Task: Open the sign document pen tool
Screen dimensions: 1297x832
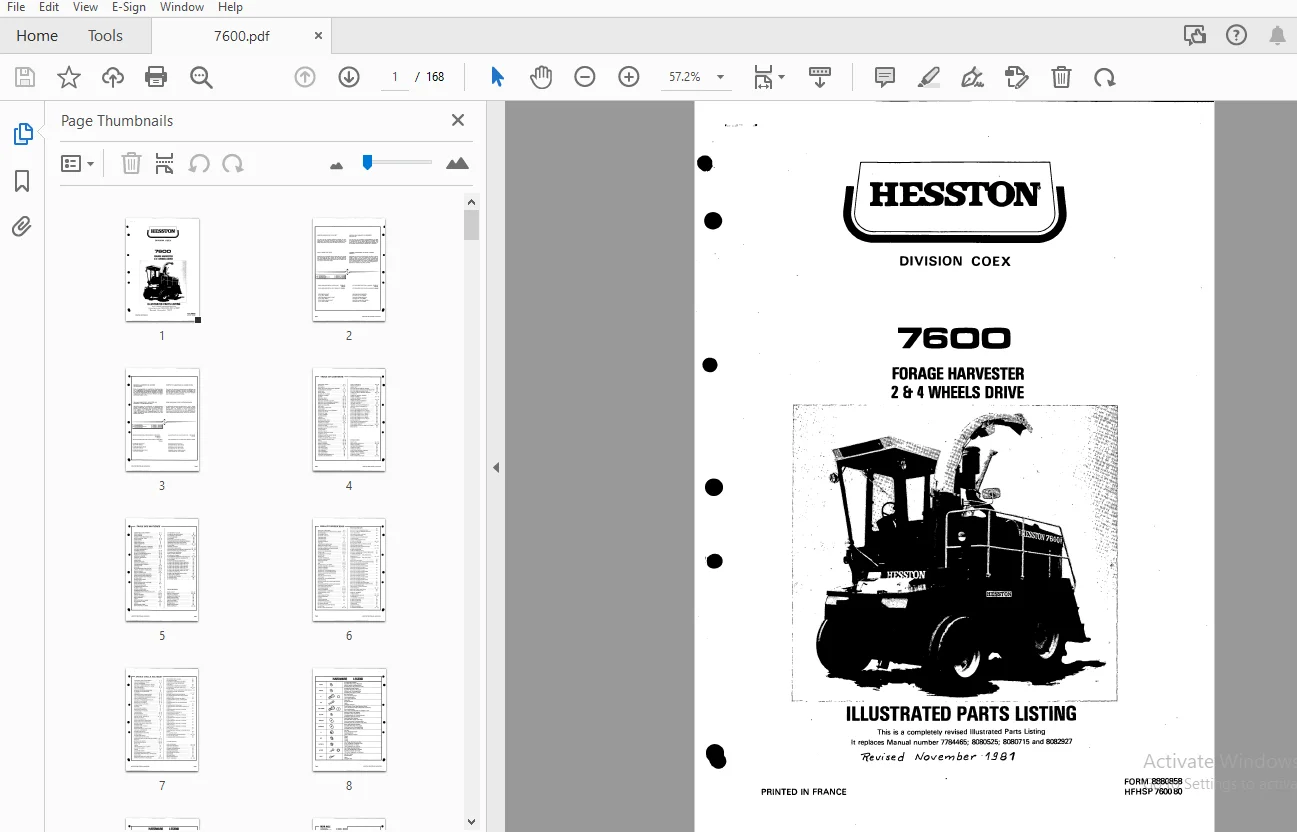Action: [972, 77]
